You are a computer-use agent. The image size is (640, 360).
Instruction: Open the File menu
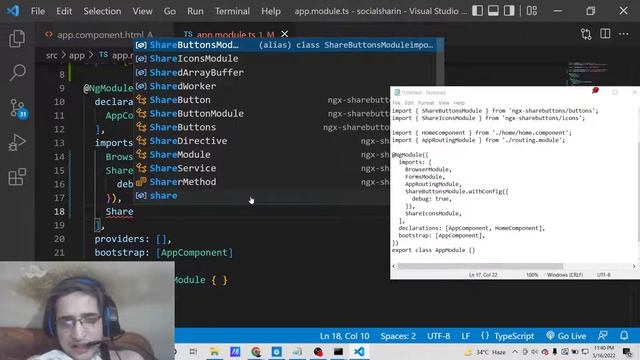(38, 11)
